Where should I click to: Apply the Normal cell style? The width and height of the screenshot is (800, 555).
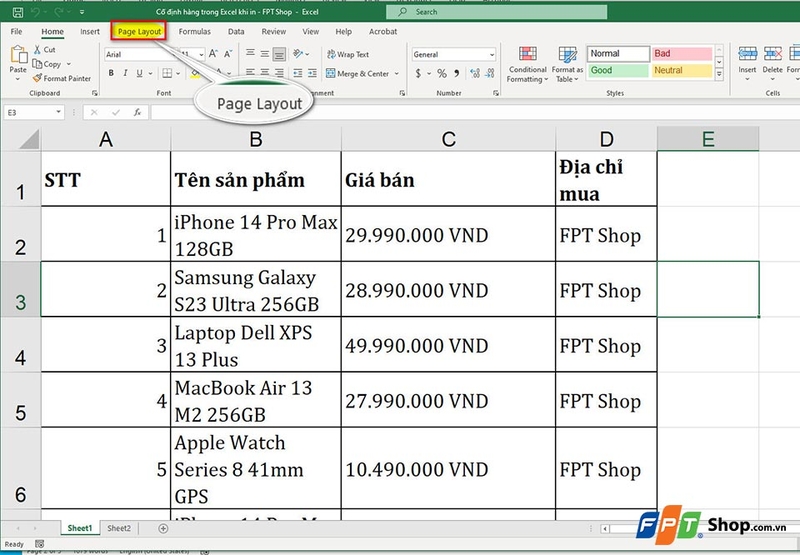point(618,54)
